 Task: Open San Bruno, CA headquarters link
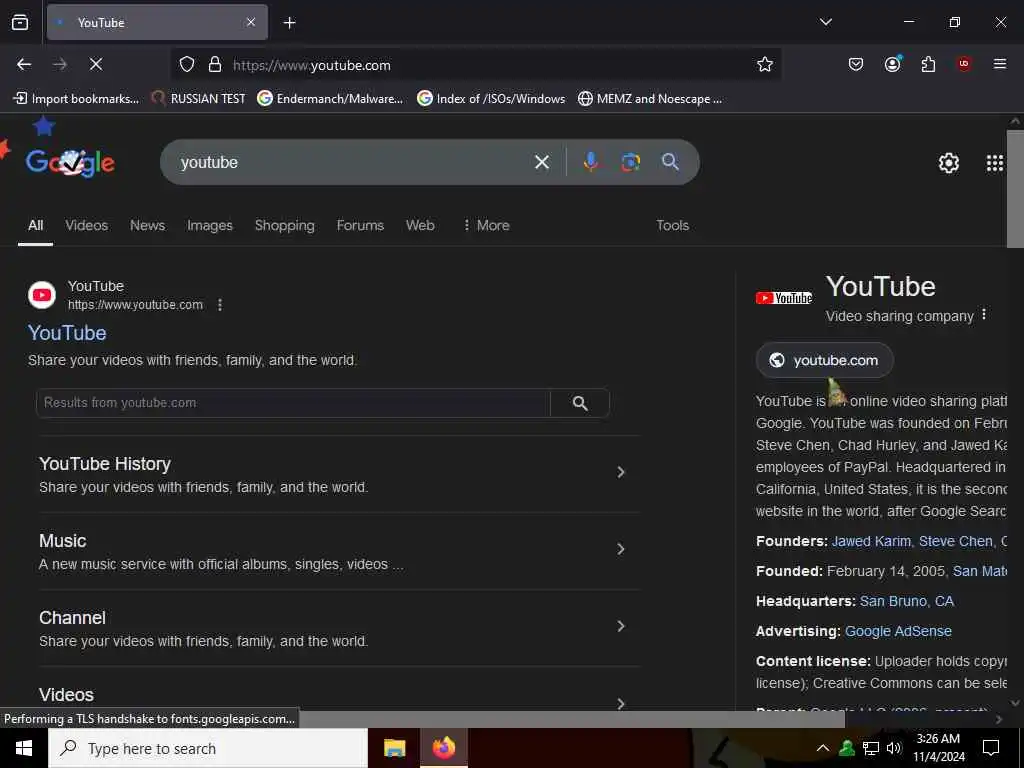(906, 601)
